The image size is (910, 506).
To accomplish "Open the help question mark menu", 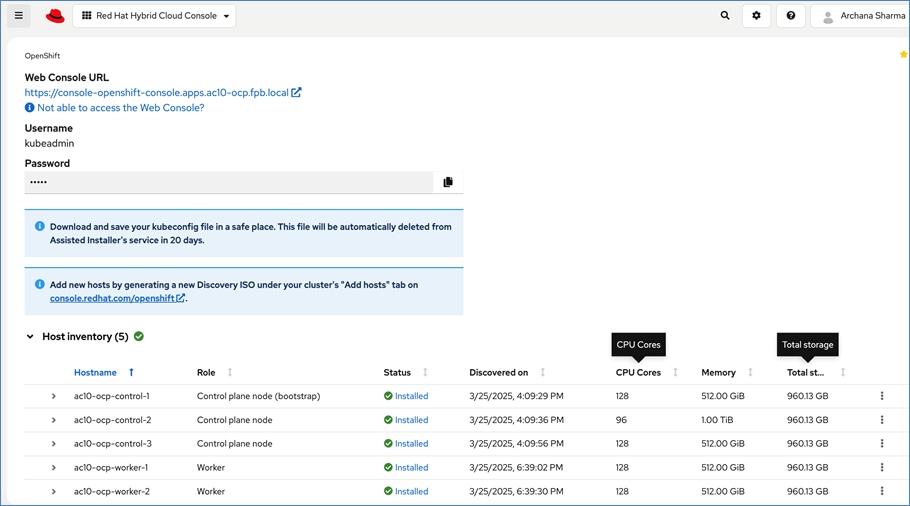I will click(x=790, y=16).
